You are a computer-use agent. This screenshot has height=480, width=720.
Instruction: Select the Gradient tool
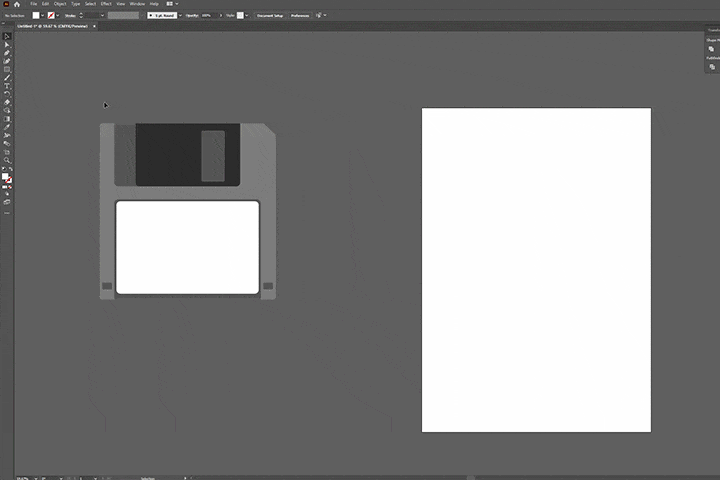pos(7,119)
